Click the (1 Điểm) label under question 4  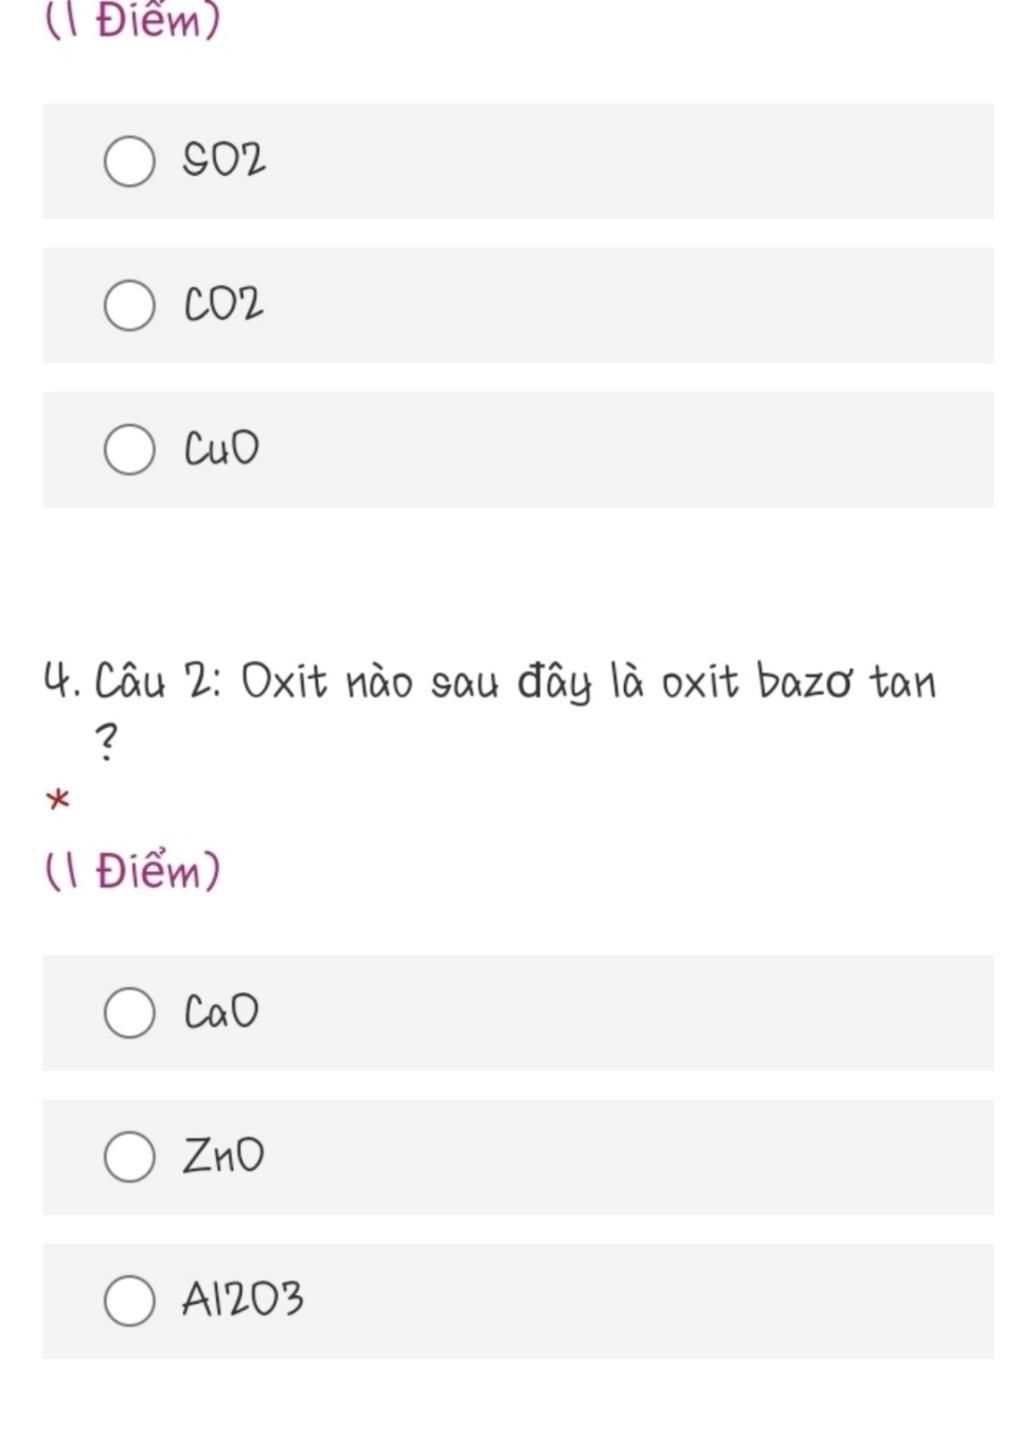[133, 871]
